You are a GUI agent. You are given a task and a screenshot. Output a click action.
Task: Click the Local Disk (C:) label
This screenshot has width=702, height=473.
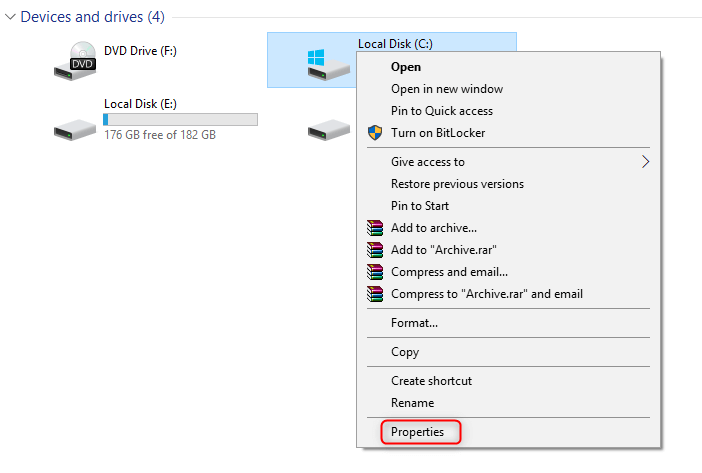(395, 44)
